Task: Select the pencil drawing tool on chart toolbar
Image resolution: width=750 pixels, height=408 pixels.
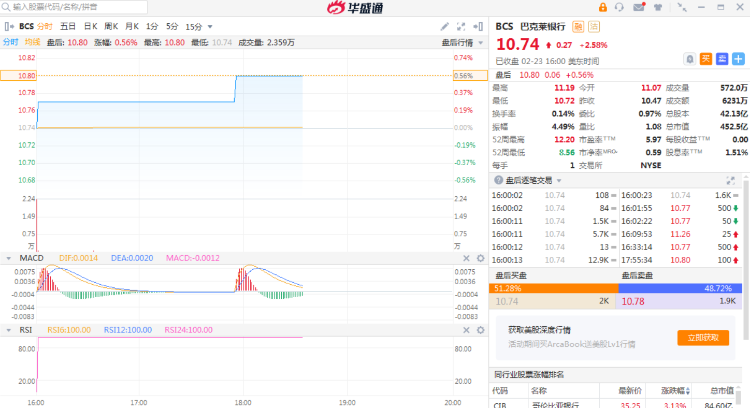Action: coord(445,27)
